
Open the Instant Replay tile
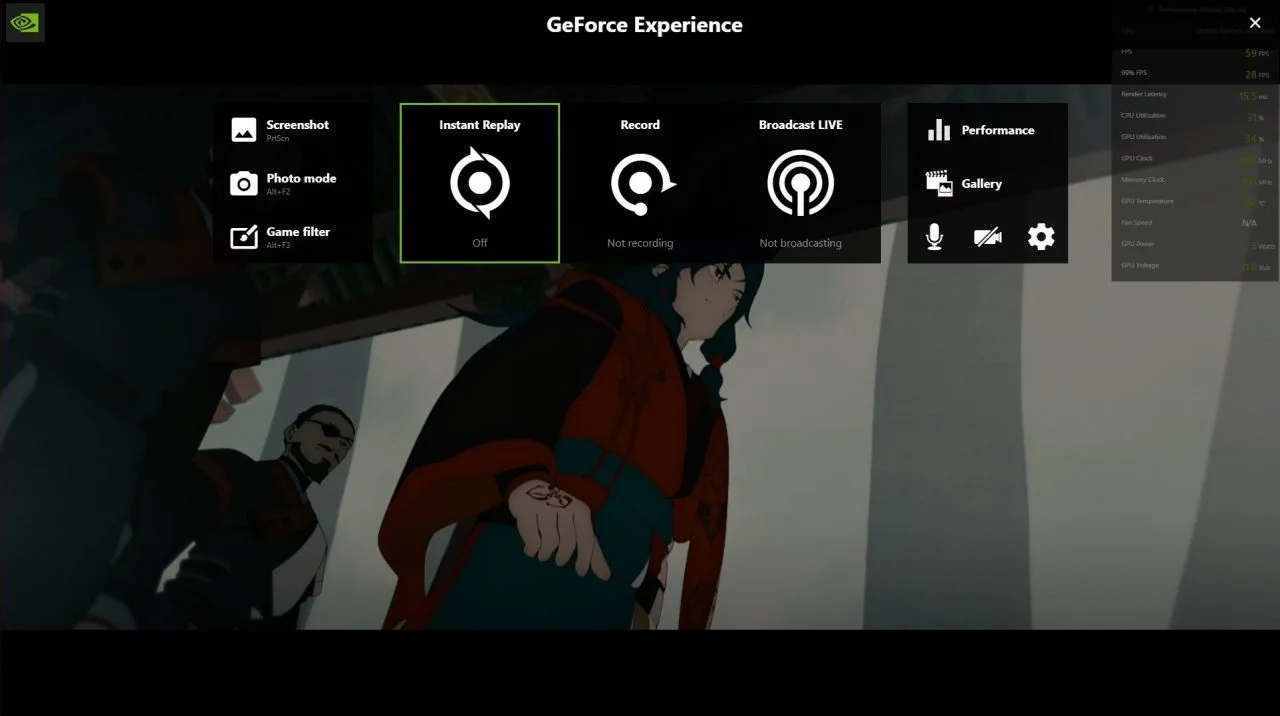[x=480, y=183]
